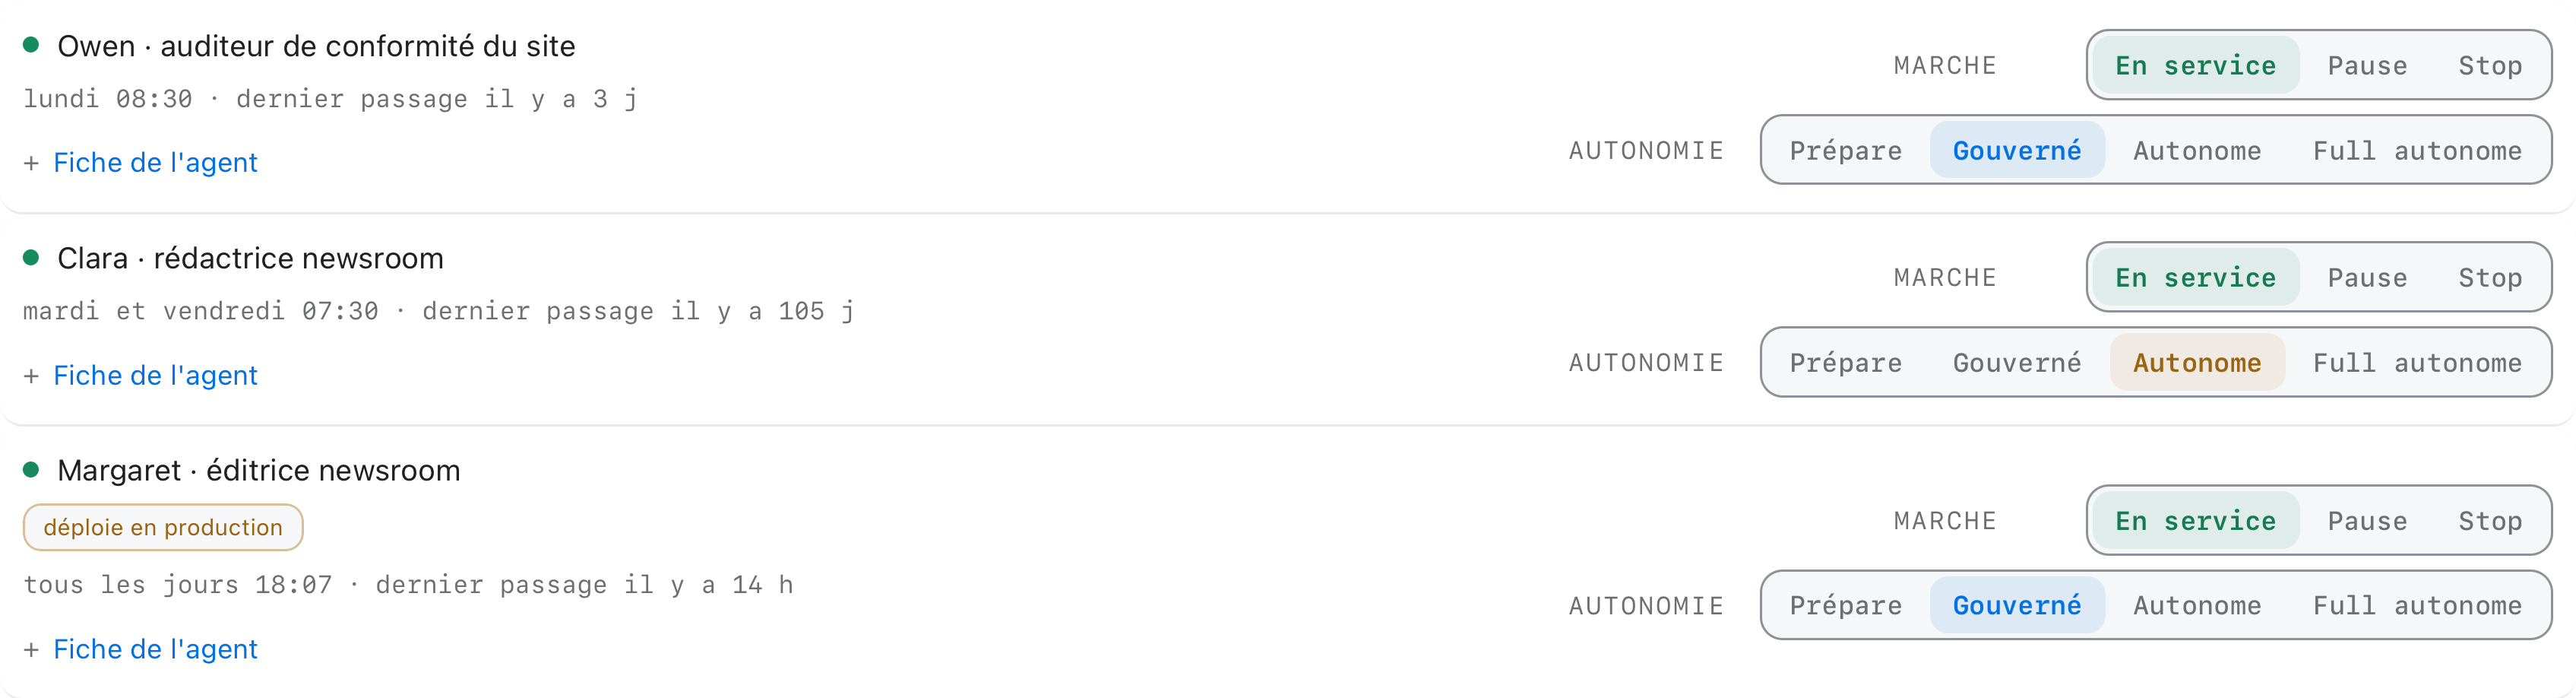Pause Clara's newsroom agent
The image size is (2576, 698).
2367,278
